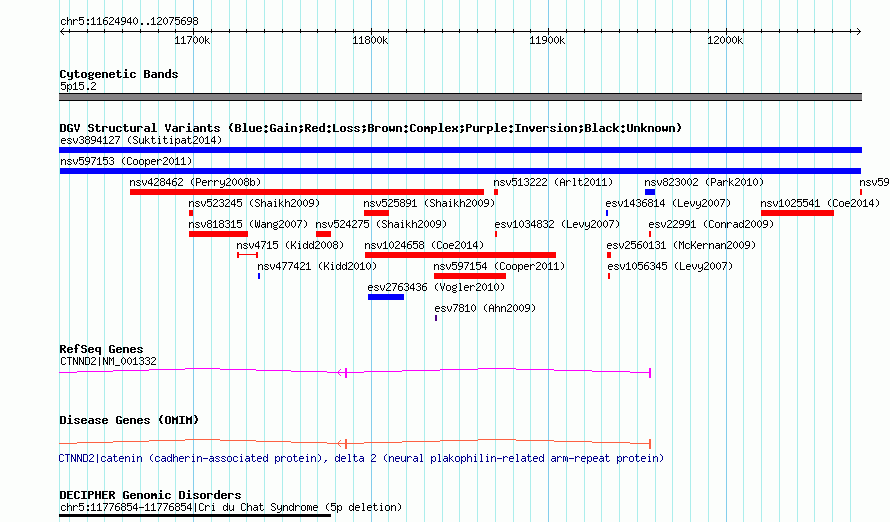Select the black Cri du Chat region bar
This screenshot has width=890, height=522.
coord(195,516)
